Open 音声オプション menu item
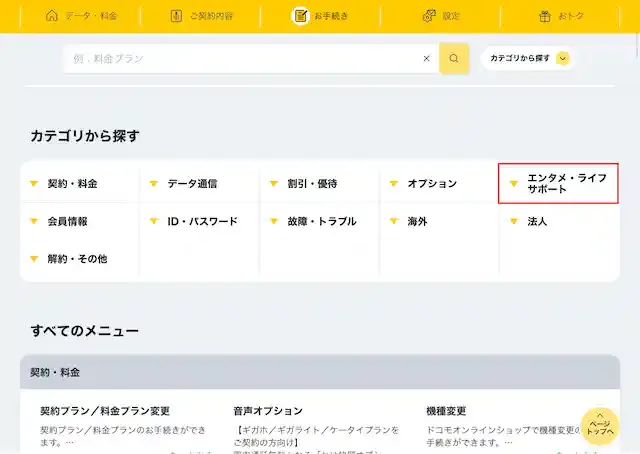 (x=268, y=411)
